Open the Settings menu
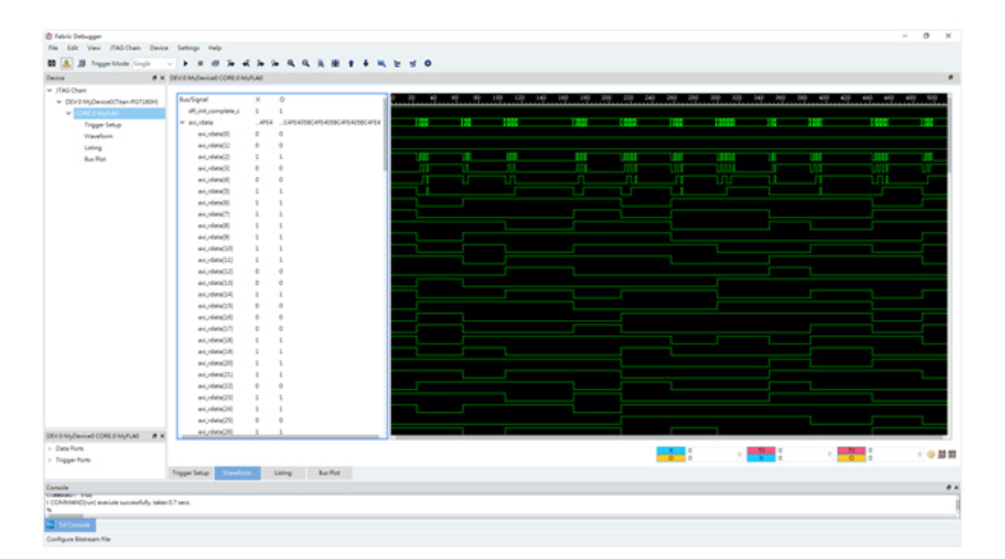This screenshot has width=1005, height=559. coord(188,48)
